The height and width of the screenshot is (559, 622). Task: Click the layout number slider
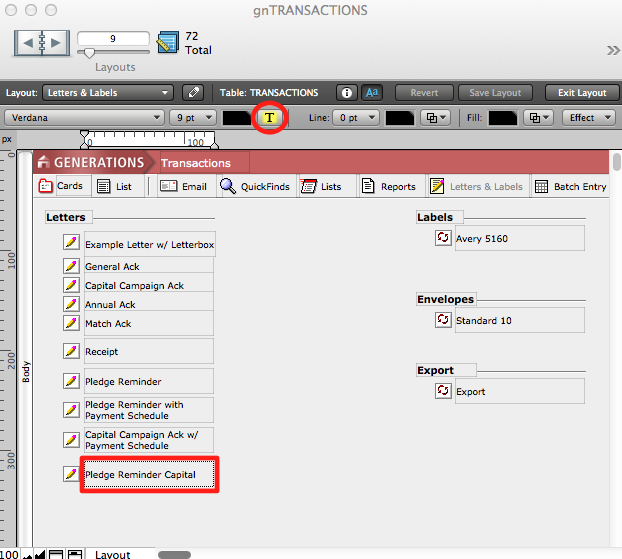tap(88, 53)
